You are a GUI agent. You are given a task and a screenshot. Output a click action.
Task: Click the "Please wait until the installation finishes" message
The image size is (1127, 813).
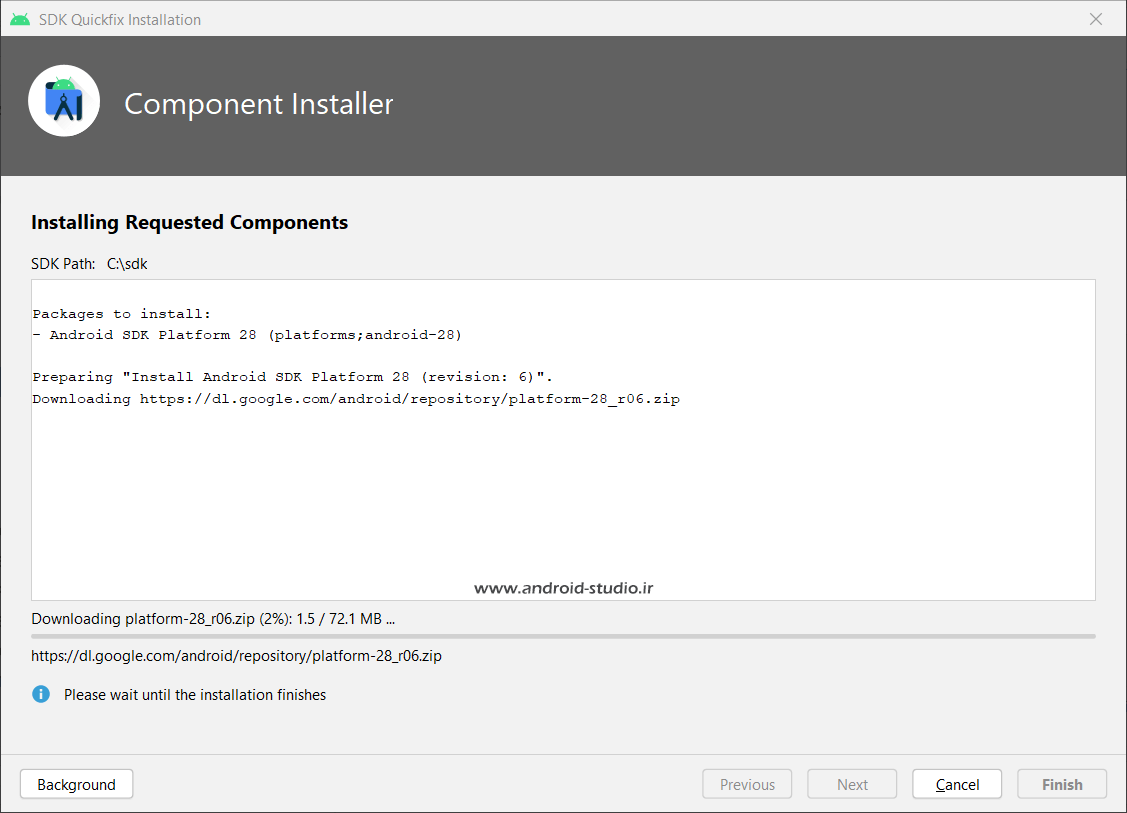pos(195,695)
